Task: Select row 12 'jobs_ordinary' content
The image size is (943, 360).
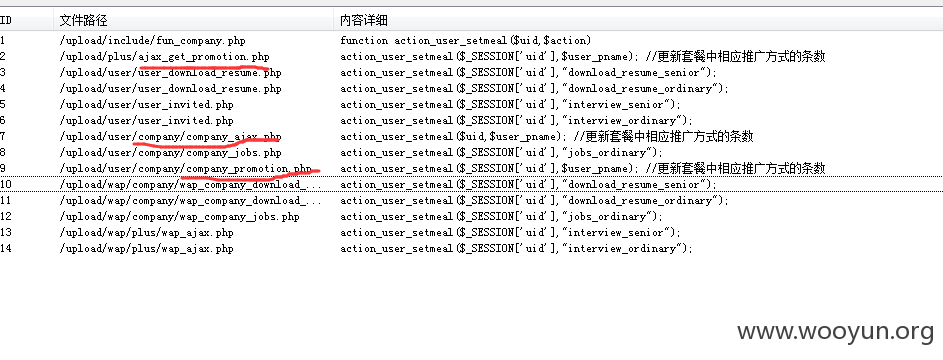Action: [502, 216]
